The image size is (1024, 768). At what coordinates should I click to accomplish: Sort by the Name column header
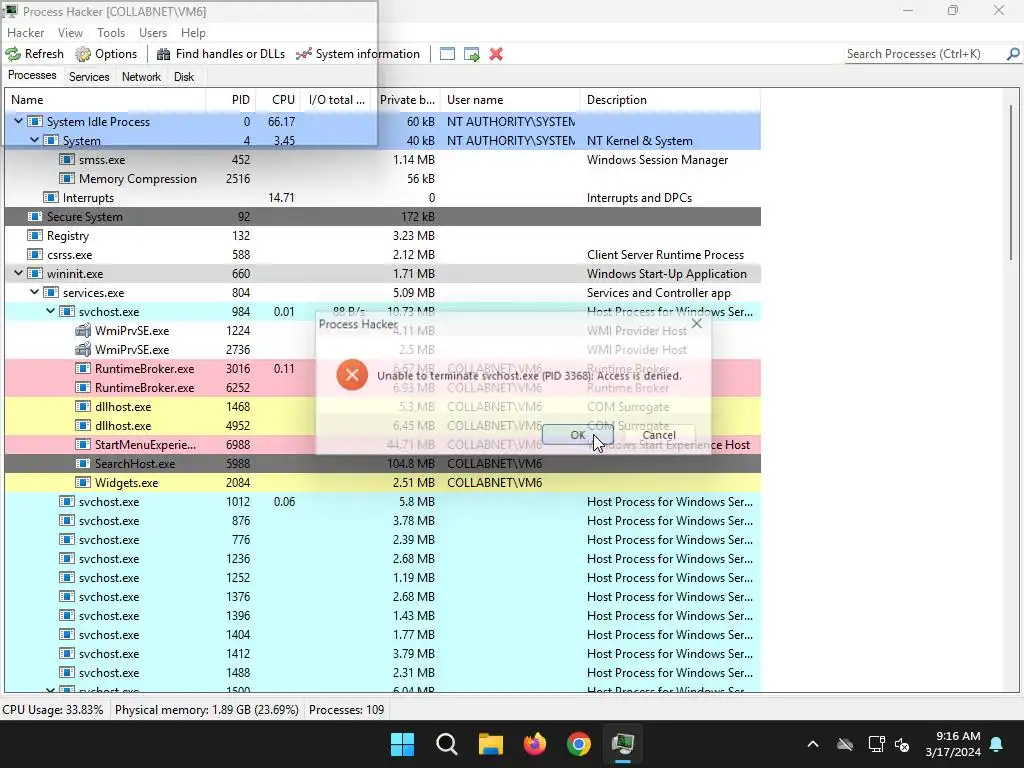pyautogui.click(x=105, y=100)
